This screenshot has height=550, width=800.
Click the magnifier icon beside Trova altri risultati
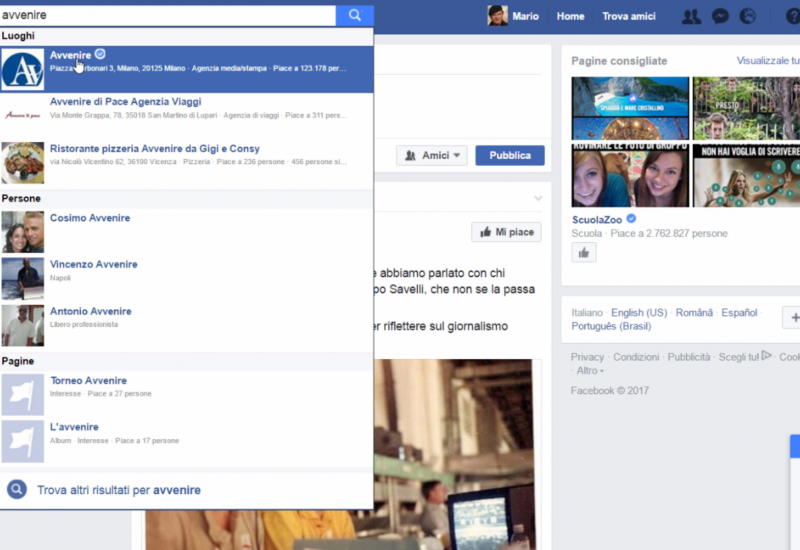17,490
